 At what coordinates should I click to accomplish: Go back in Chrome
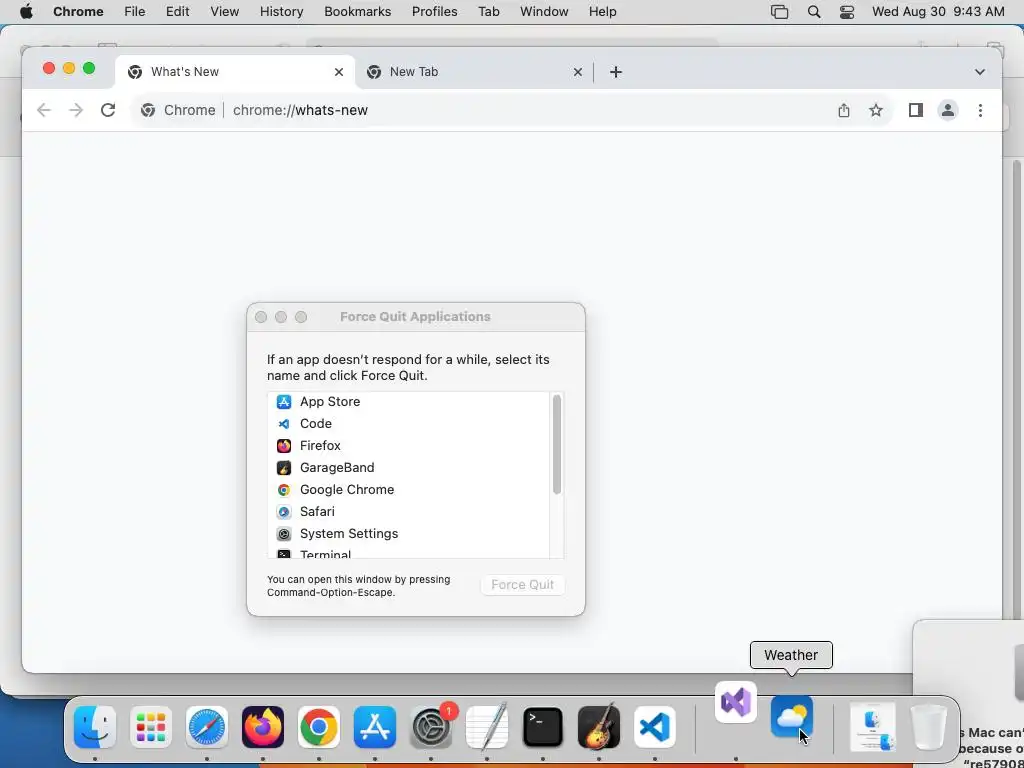pyautogui.click(x=44, y=110)
